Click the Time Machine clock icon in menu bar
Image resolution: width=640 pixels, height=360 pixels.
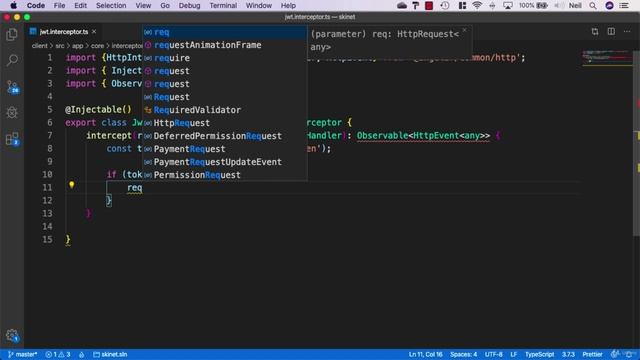pos(445,5)
